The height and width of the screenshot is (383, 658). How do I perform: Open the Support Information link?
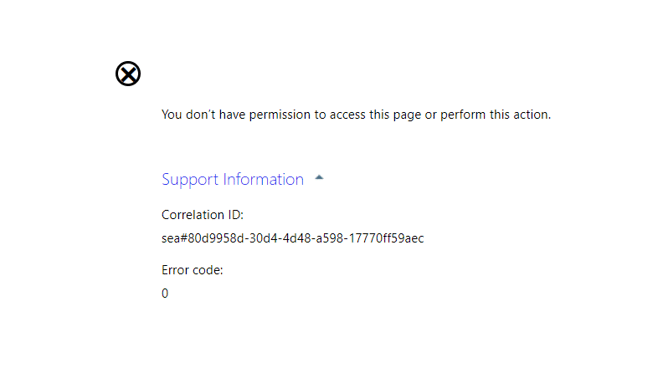coord(232,180)
